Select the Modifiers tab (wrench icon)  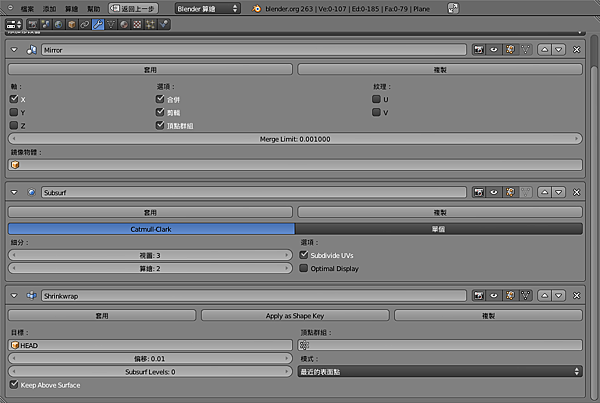98,24
